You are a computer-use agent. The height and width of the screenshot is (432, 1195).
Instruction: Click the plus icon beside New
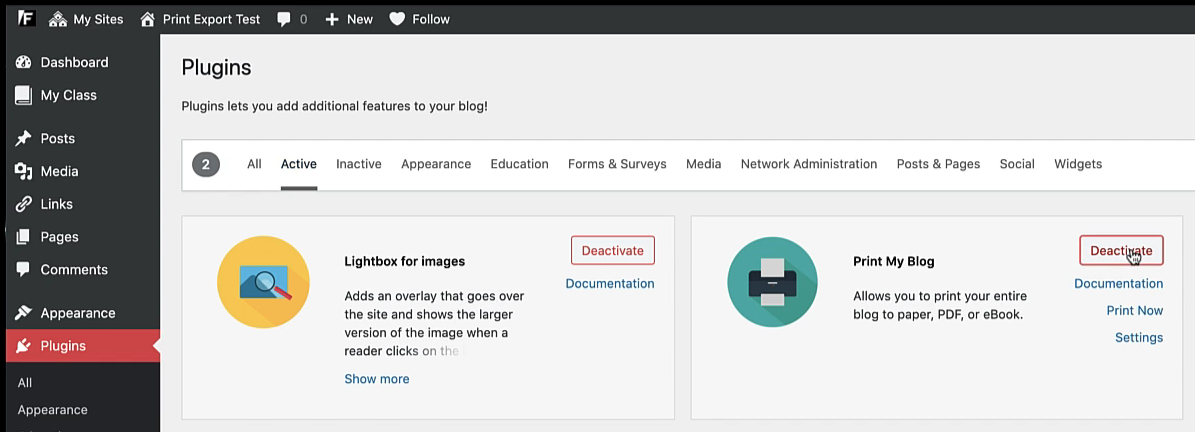332,19
